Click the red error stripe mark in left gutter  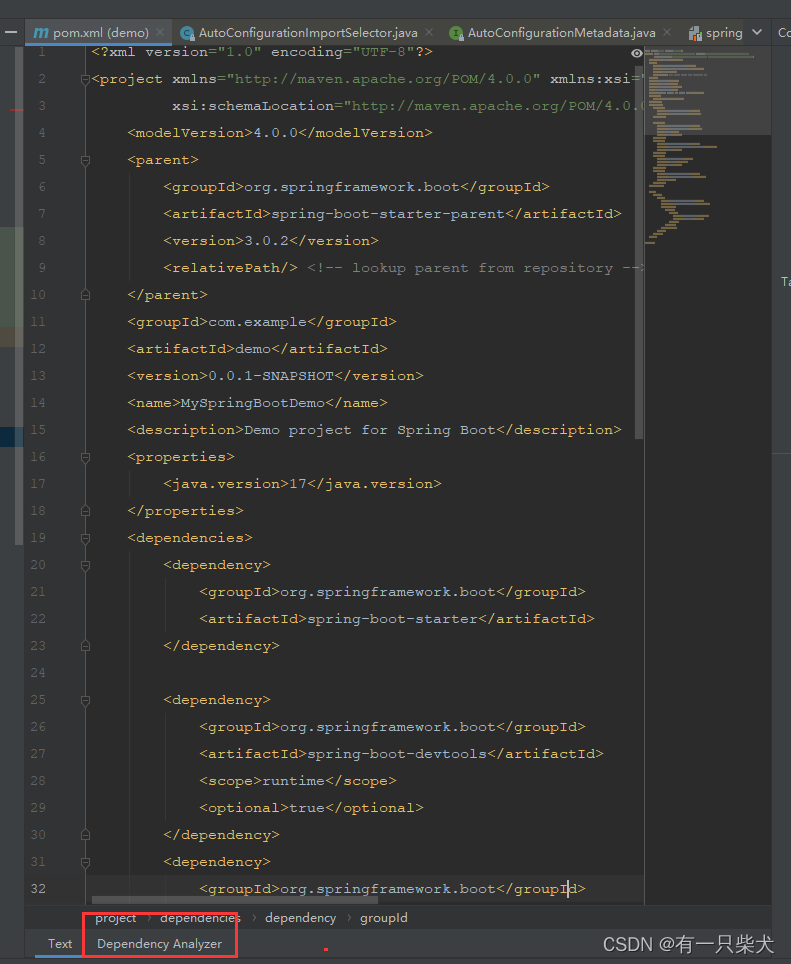pos(17,110)
